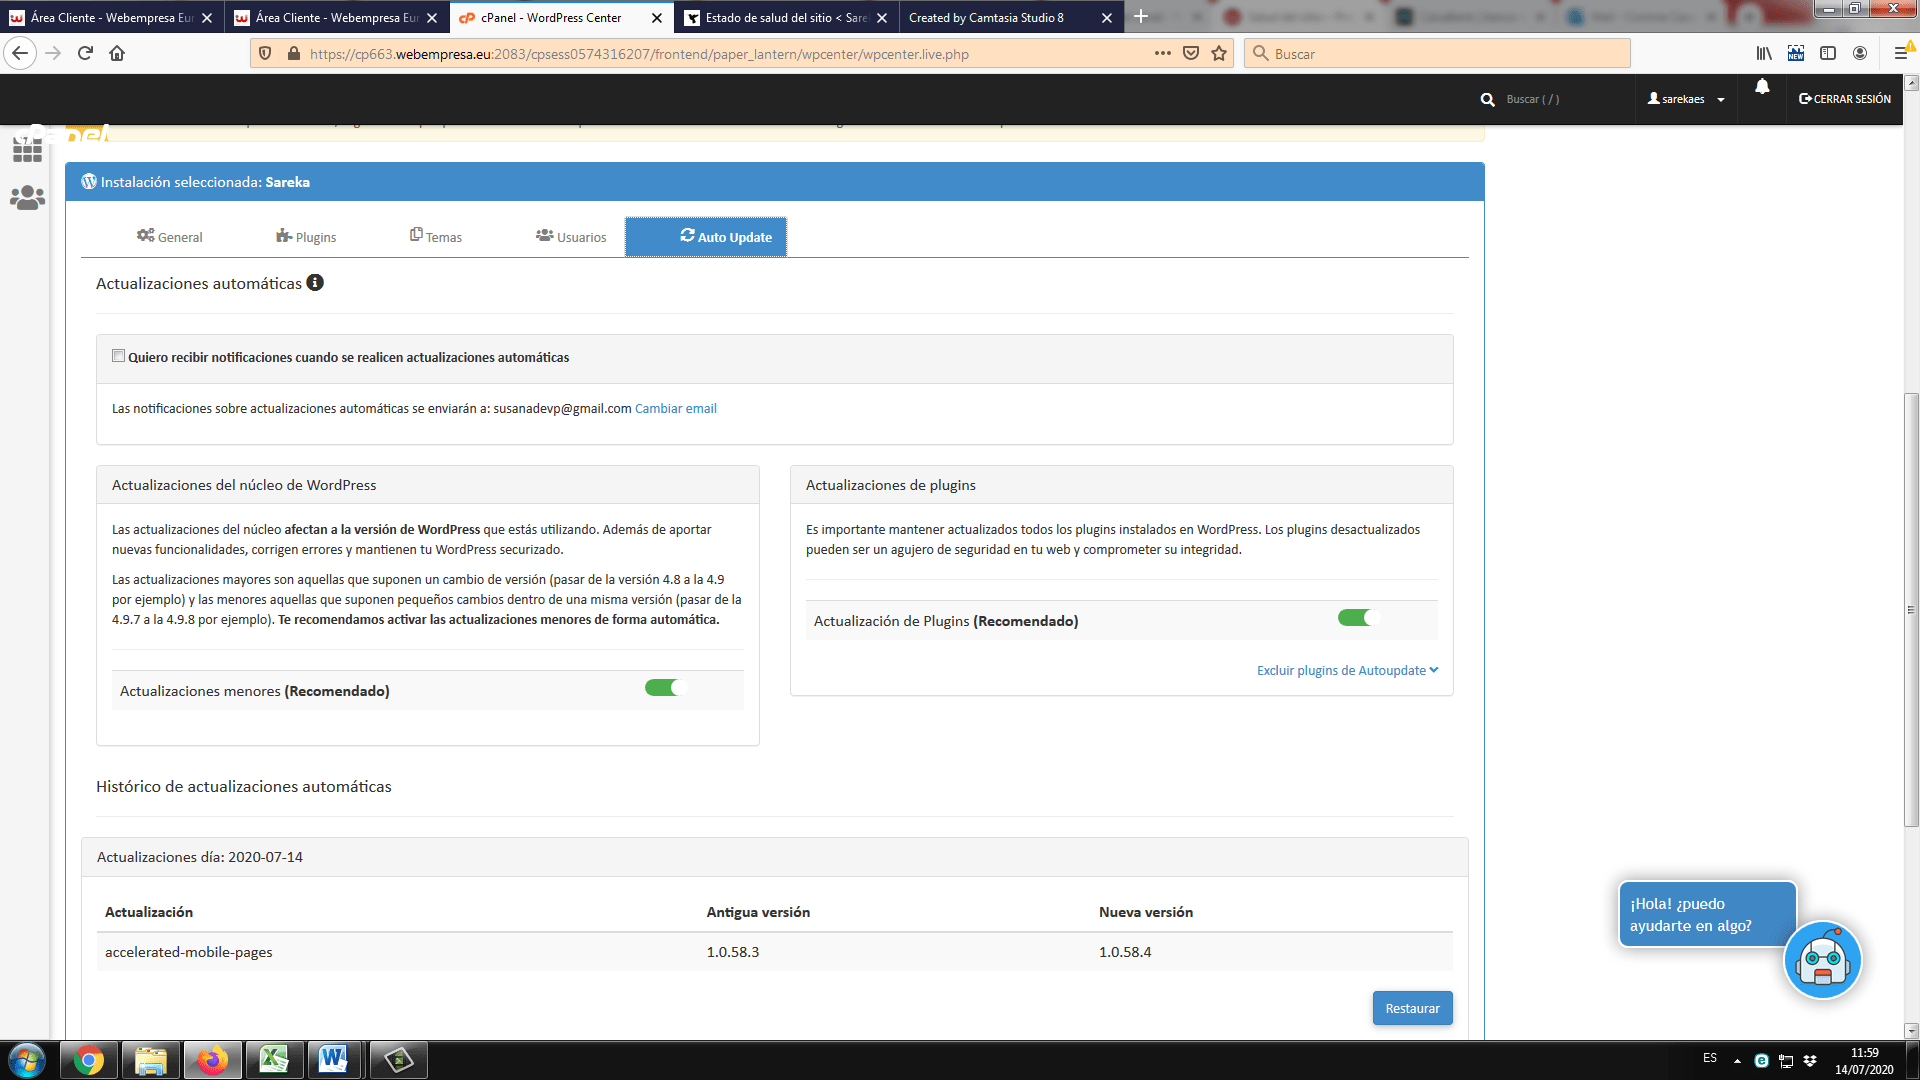This screenshot has height=1080, width=1920.
Task: Bookmark this page with the star icon
Action: click(1218, 53)
